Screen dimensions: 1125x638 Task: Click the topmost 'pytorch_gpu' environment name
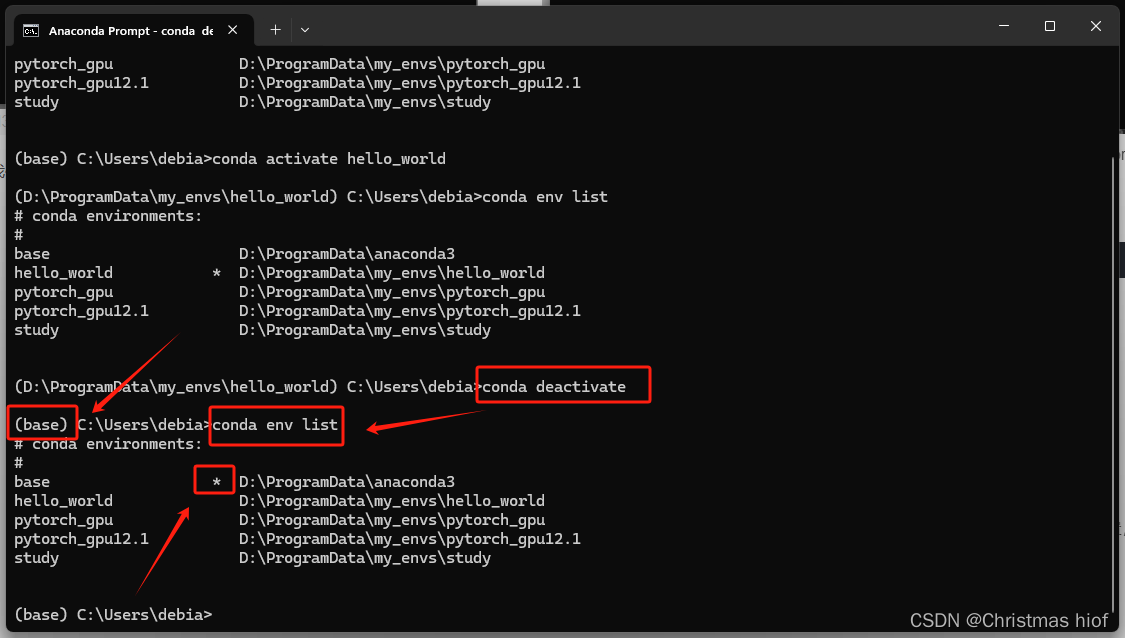point(63,64)
